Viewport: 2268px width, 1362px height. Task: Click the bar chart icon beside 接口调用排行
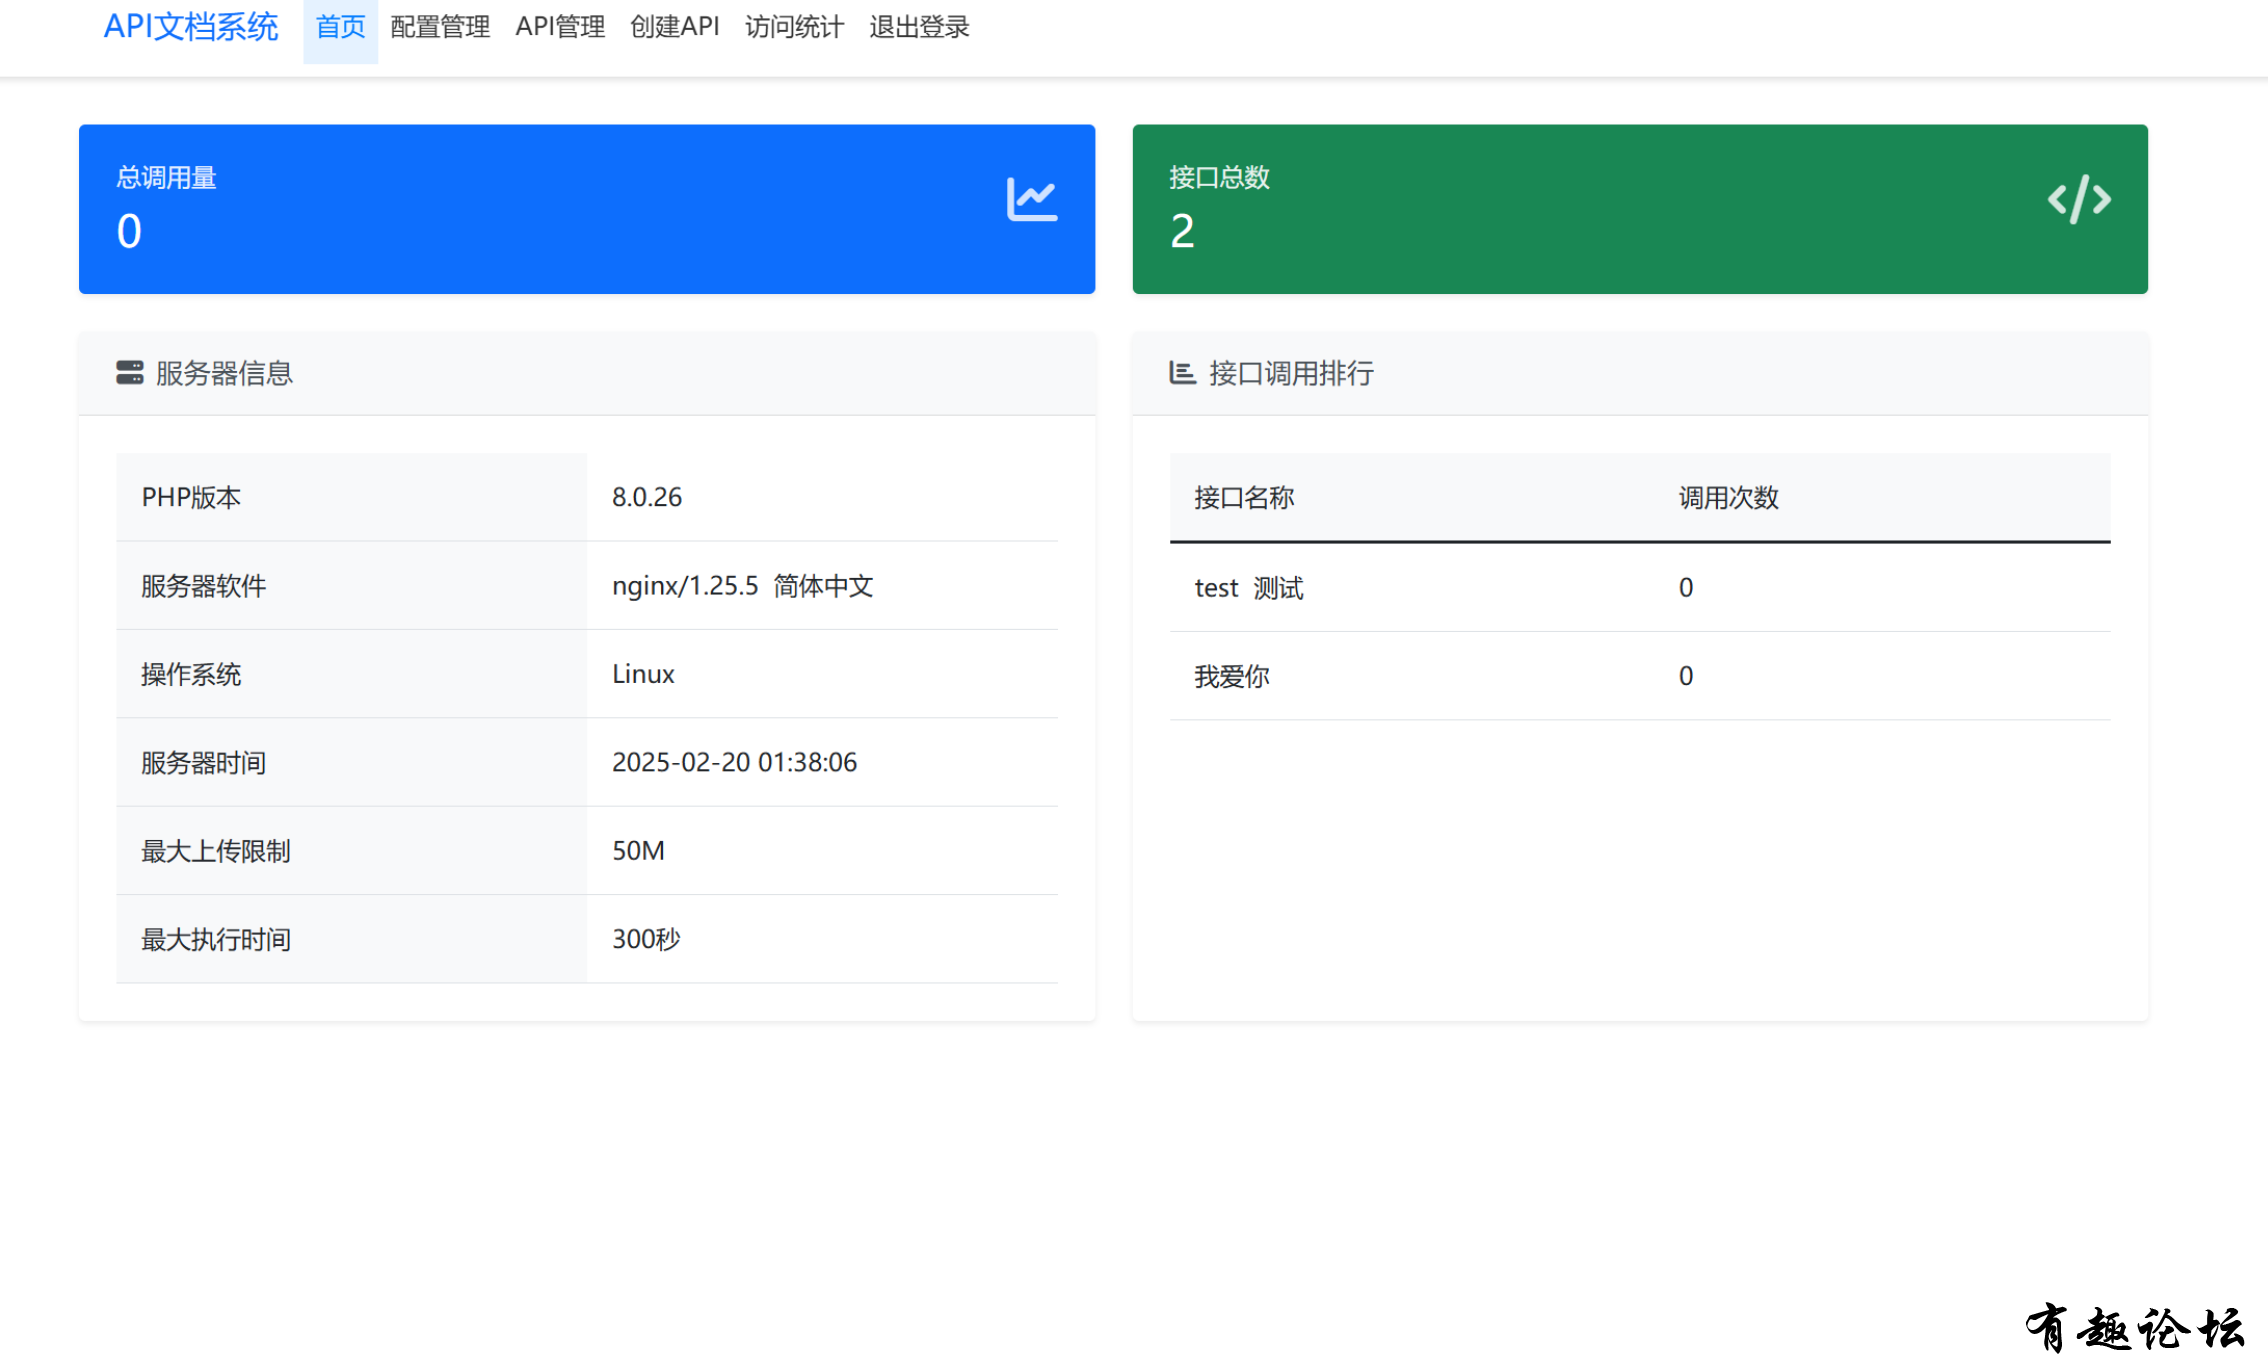point(1182,373)
